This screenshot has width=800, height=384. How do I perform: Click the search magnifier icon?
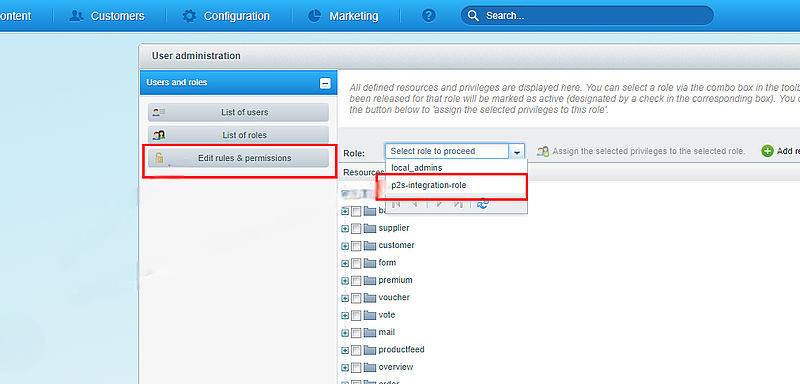click(473, 16)
